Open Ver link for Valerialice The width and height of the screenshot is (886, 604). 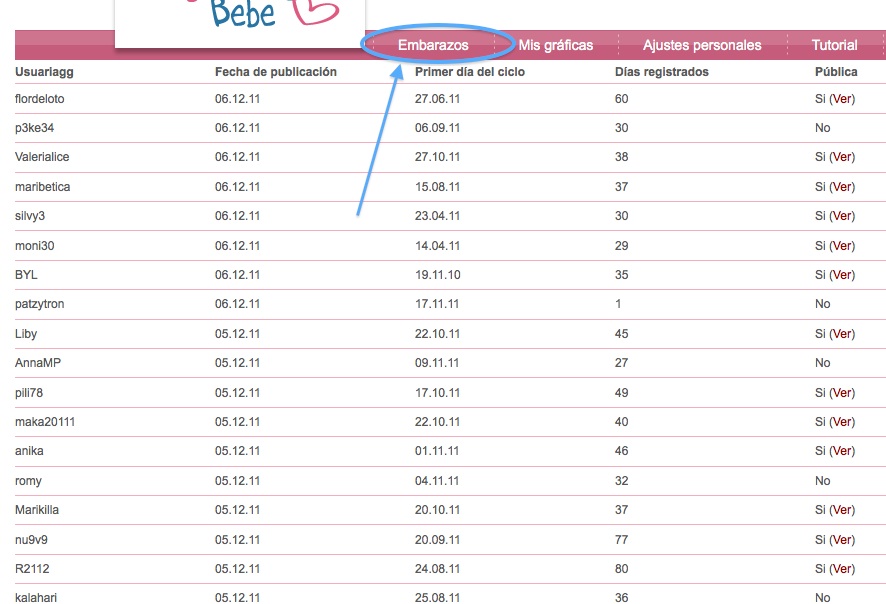(842, 157)
